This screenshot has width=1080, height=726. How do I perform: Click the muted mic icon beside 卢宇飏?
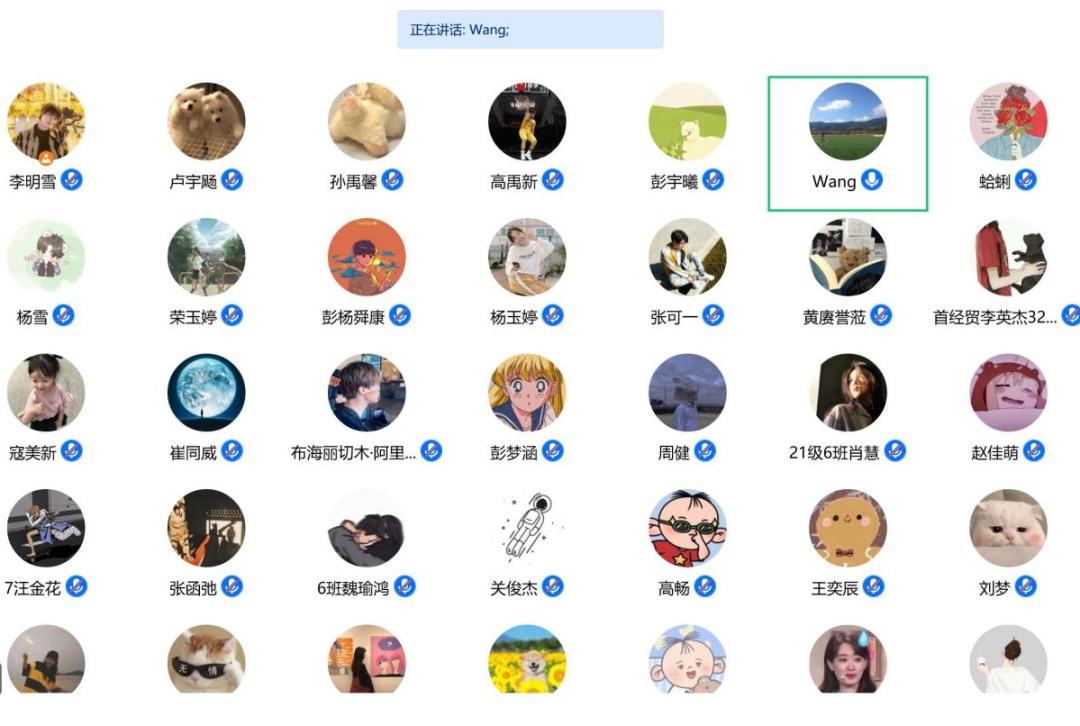click(x=232, y=180)
